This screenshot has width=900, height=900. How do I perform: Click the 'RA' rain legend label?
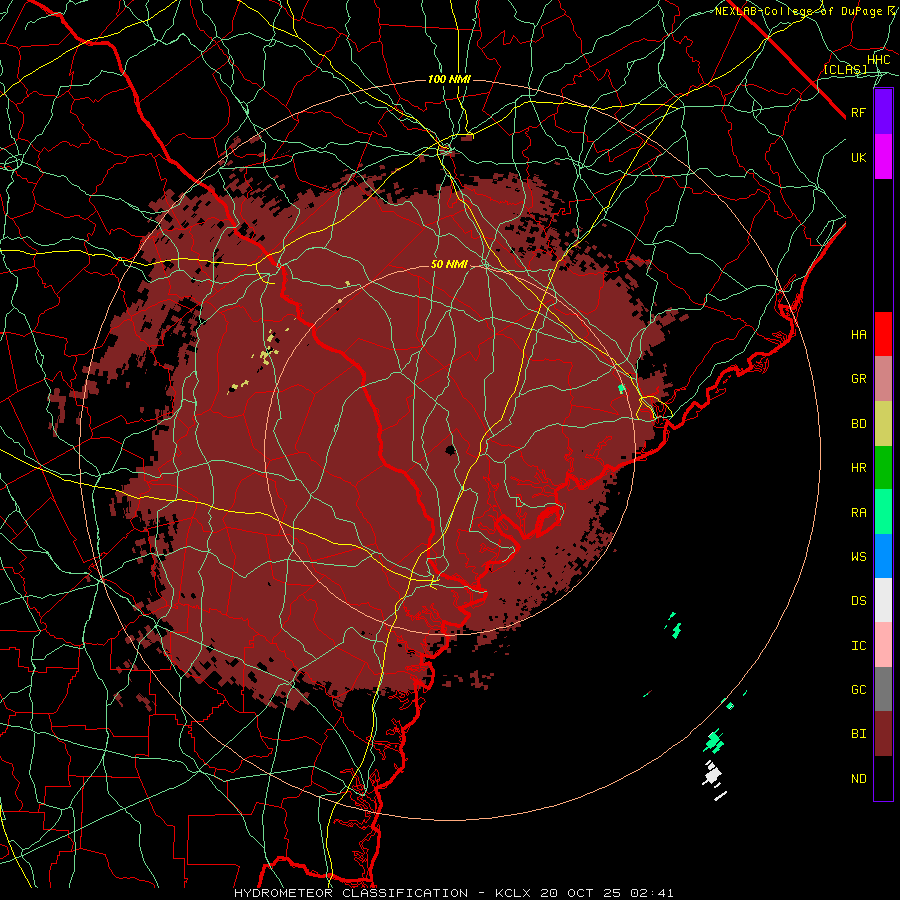[x=859, y=513]
